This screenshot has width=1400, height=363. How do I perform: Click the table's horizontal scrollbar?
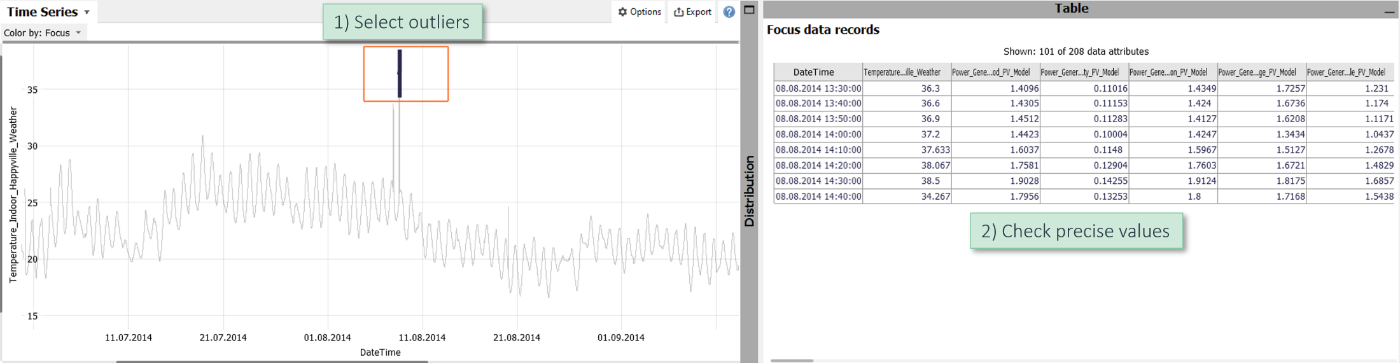click(x=791, y=360)
